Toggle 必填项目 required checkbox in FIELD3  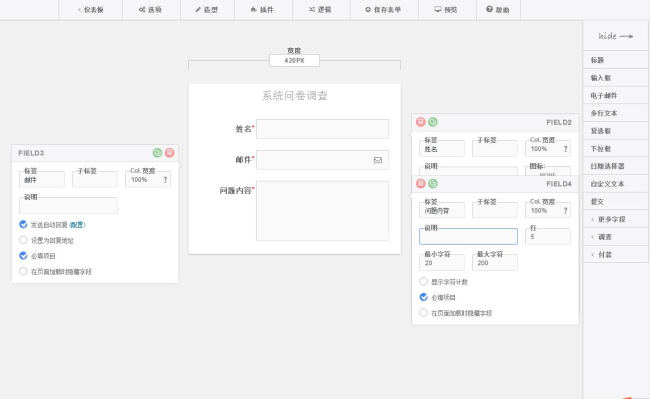(x=23, y=256)
